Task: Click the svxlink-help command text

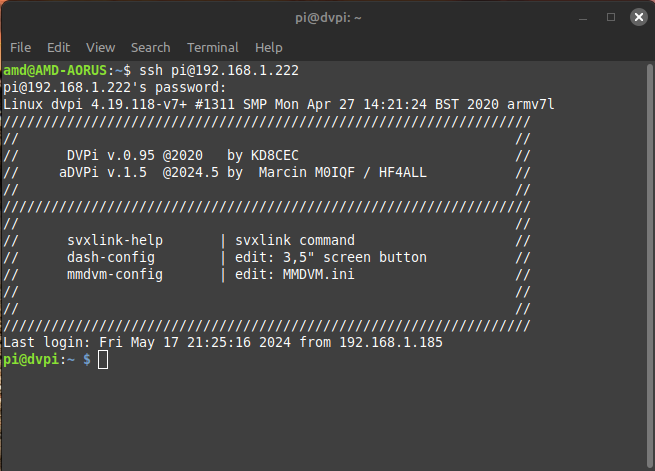Action: pos(115,241)
